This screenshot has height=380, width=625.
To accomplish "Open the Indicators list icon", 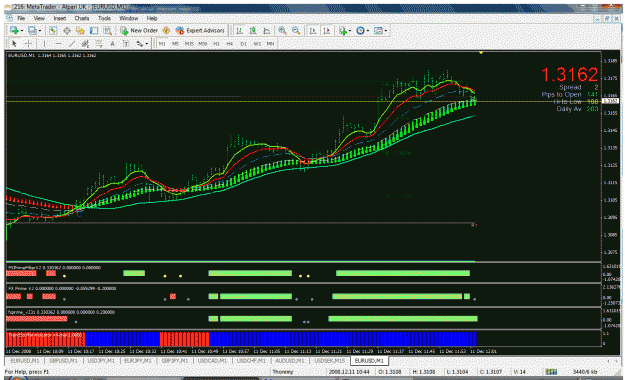I will click(x=343, y=31).
